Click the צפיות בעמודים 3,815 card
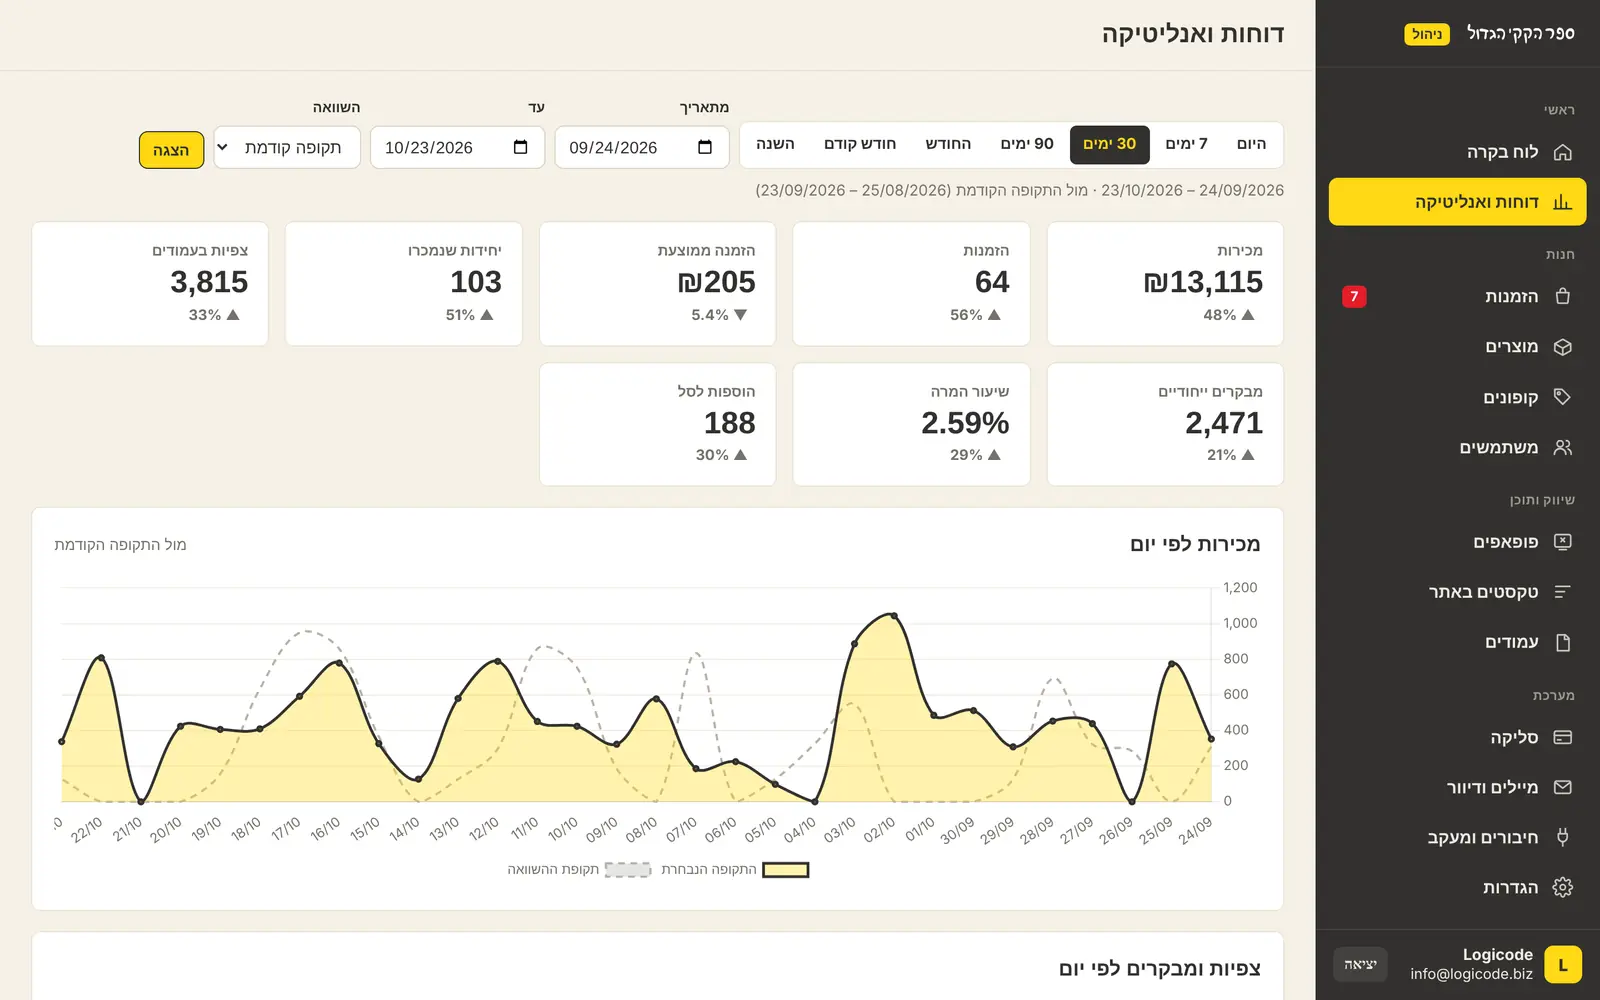The image size is (1600, 1000). click(150, 284)
